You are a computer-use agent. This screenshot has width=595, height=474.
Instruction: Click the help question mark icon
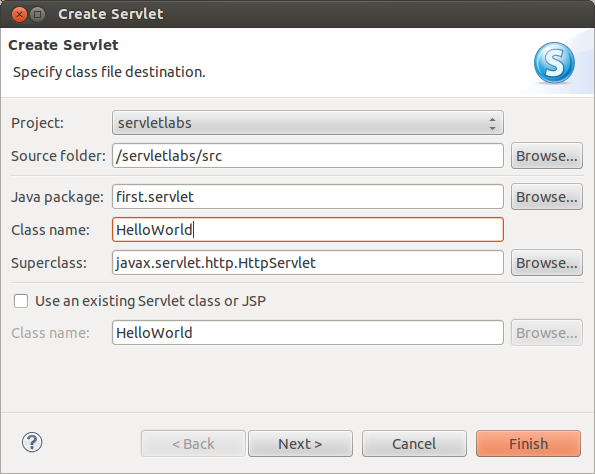pyautogui.click(x=32, y=443)
